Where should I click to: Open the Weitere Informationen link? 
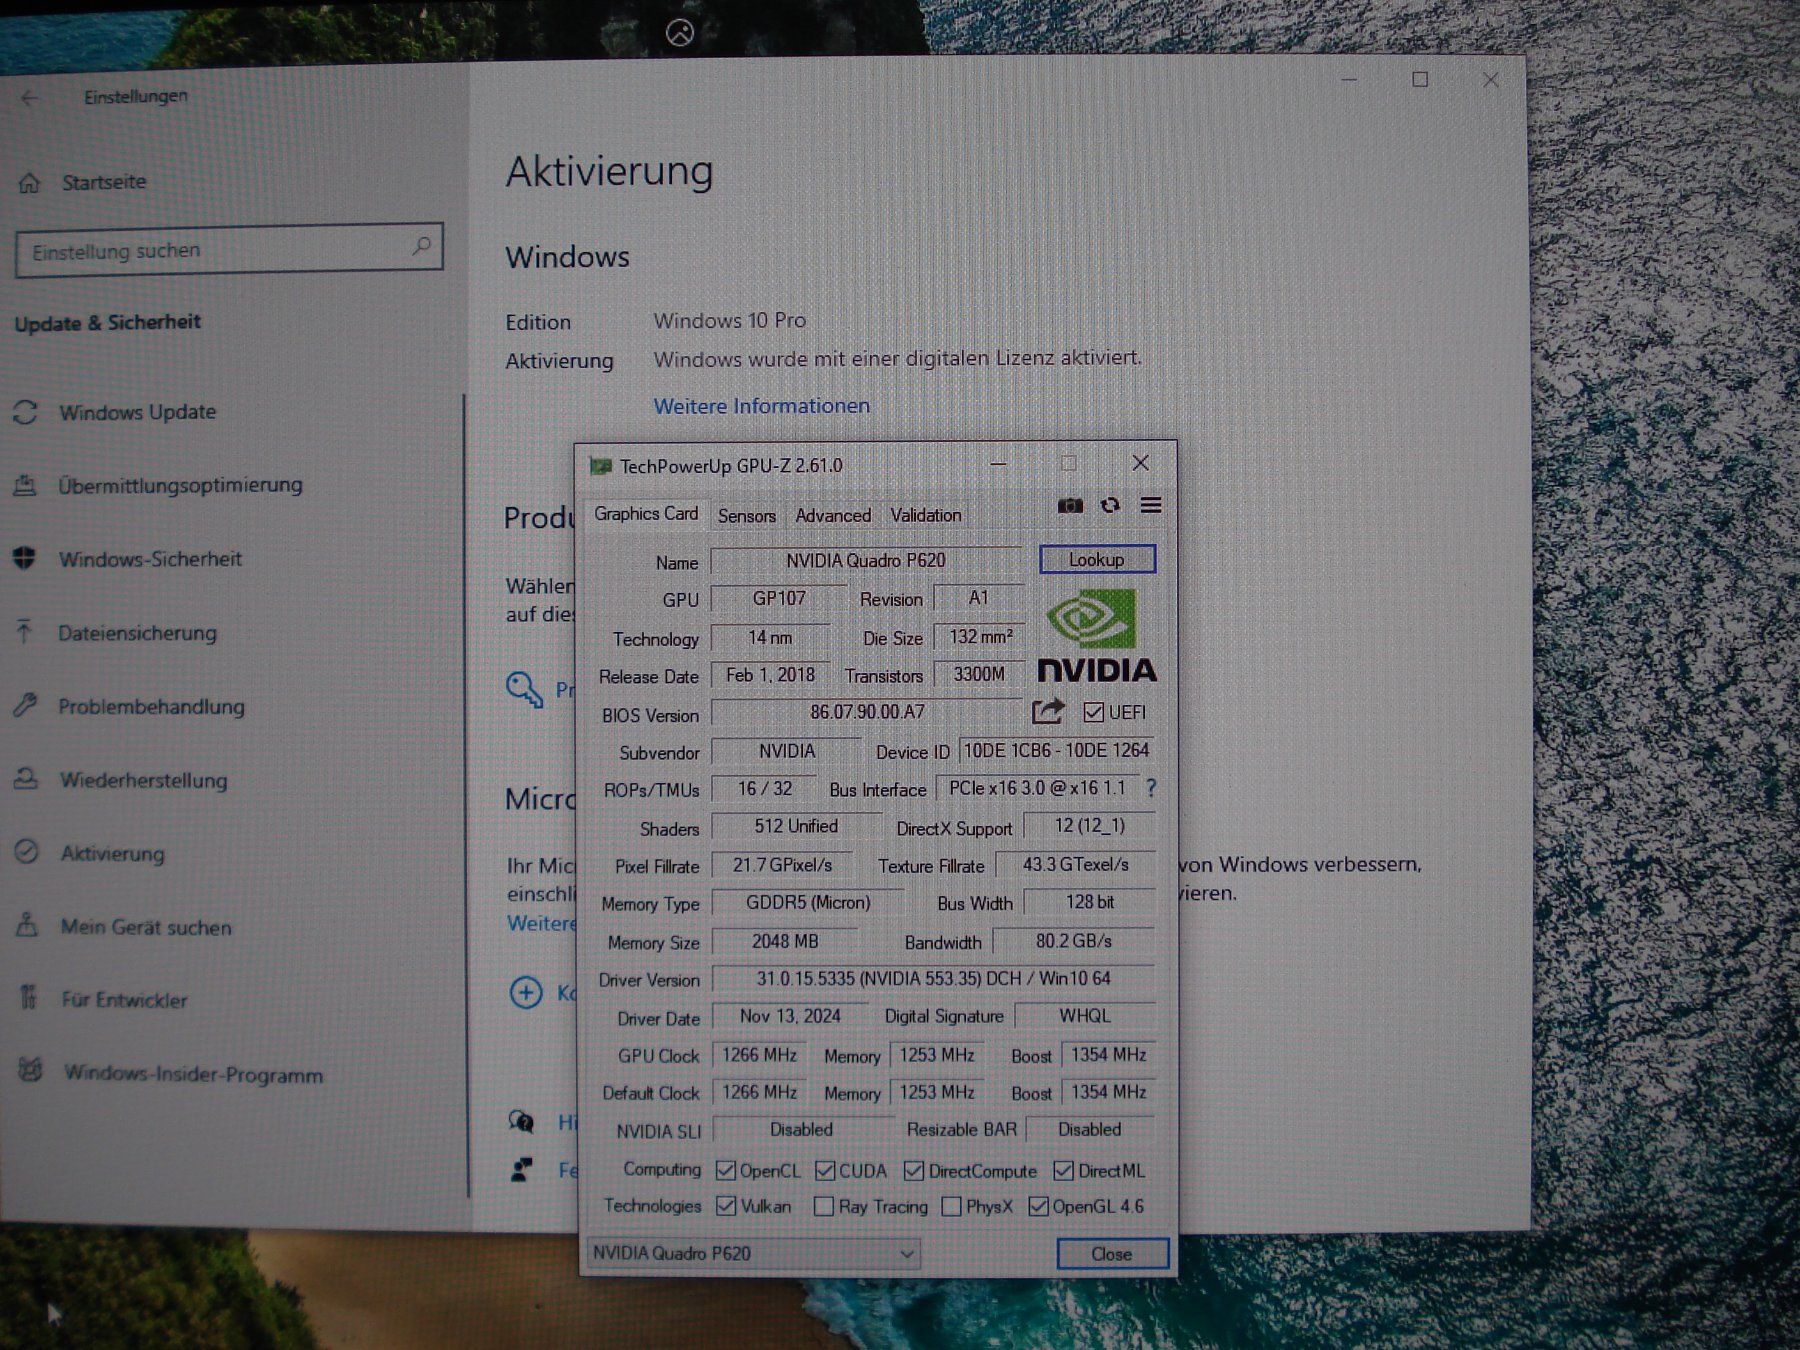click(762, 406)
